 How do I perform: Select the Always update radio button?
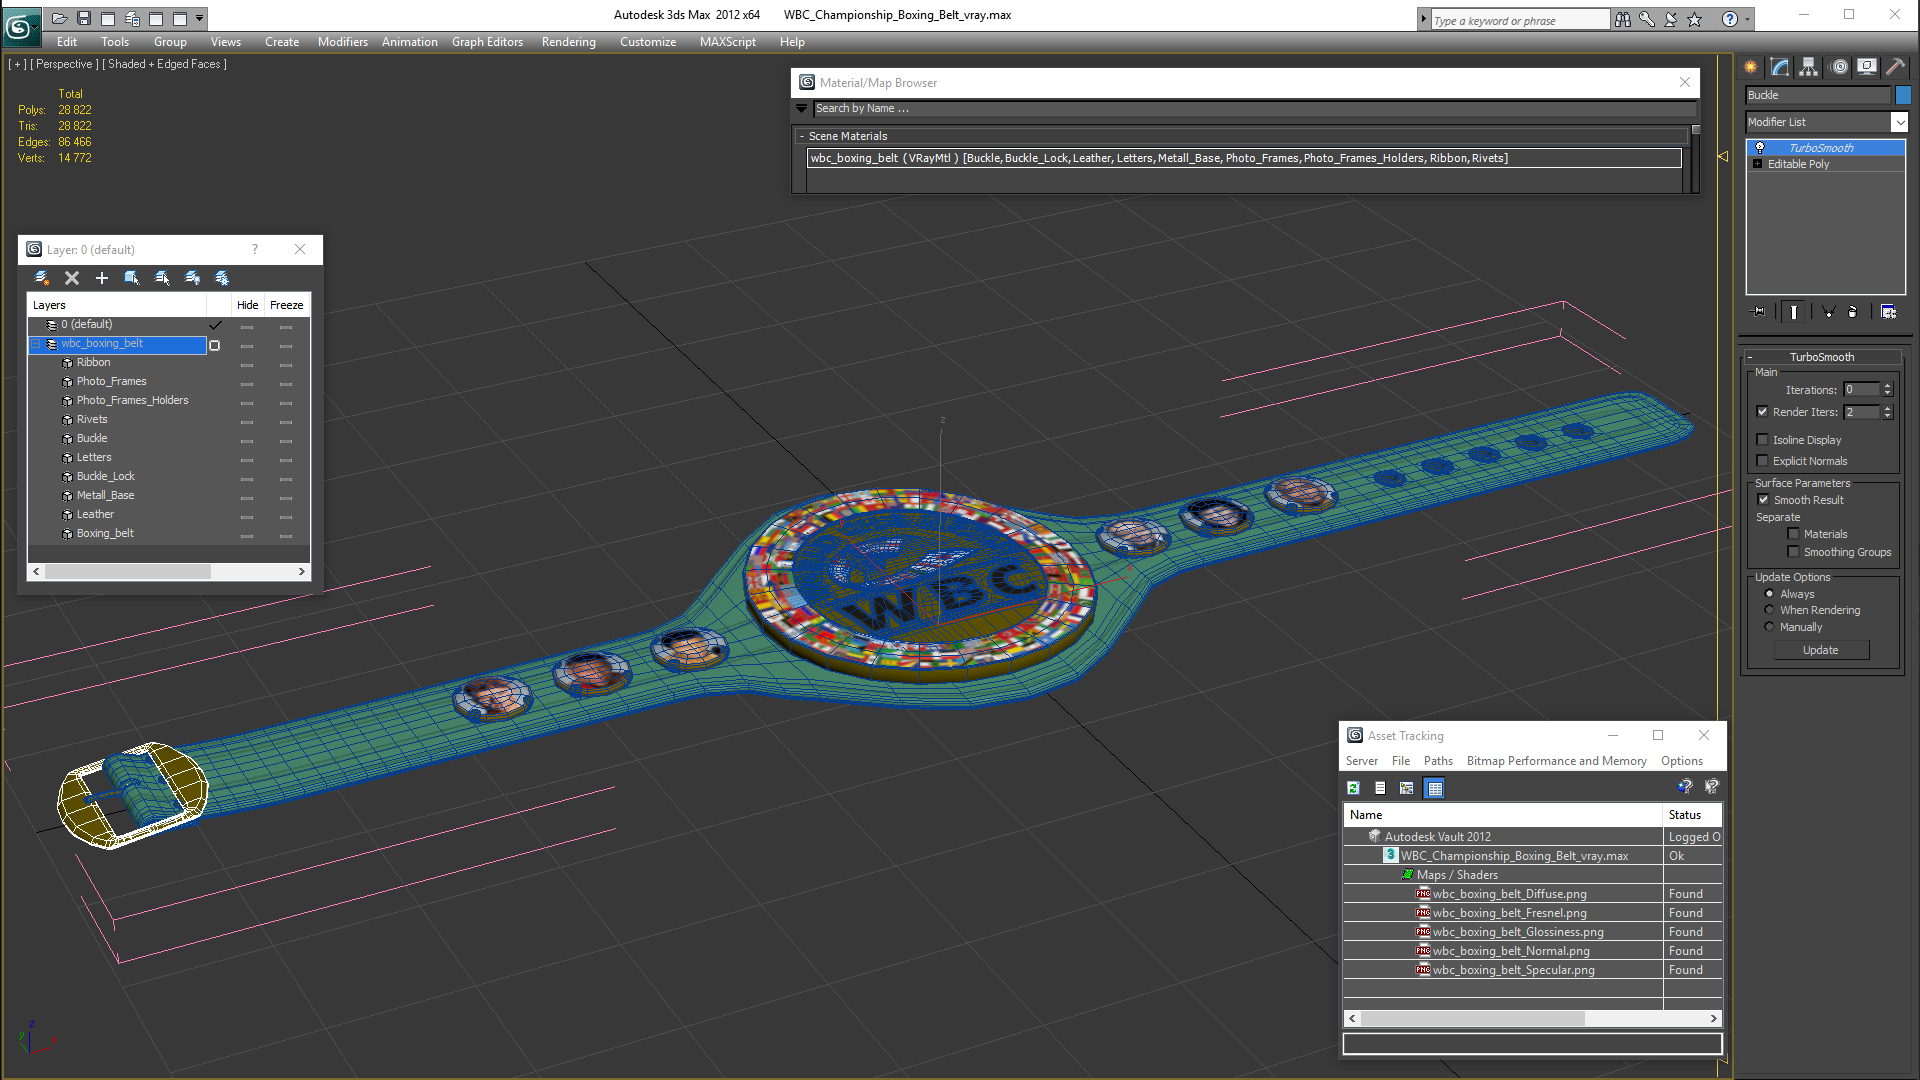pyautogui.click(x=1769, y=594)
